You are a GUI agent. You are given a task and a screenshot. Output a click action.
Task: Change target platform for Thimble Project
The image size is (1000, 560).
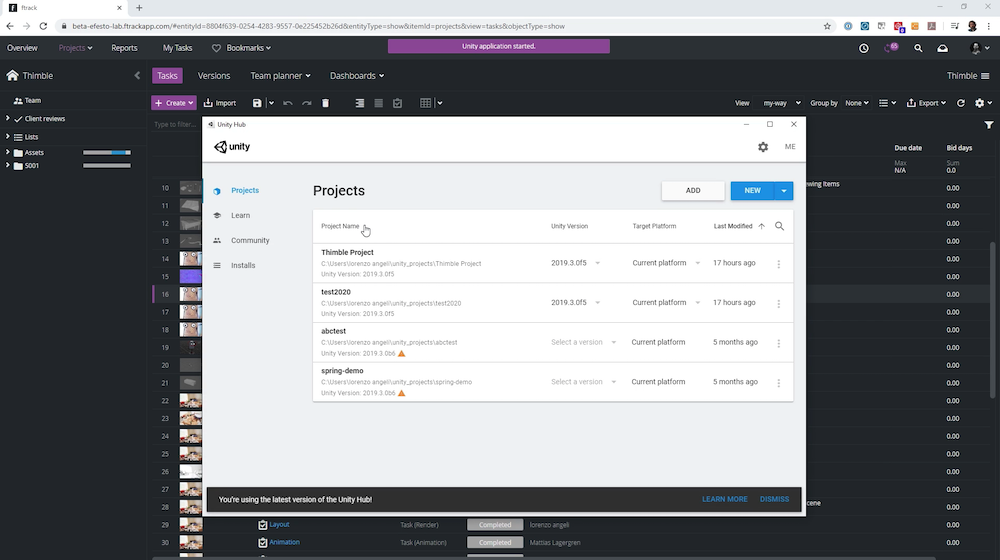click(666, 263)
